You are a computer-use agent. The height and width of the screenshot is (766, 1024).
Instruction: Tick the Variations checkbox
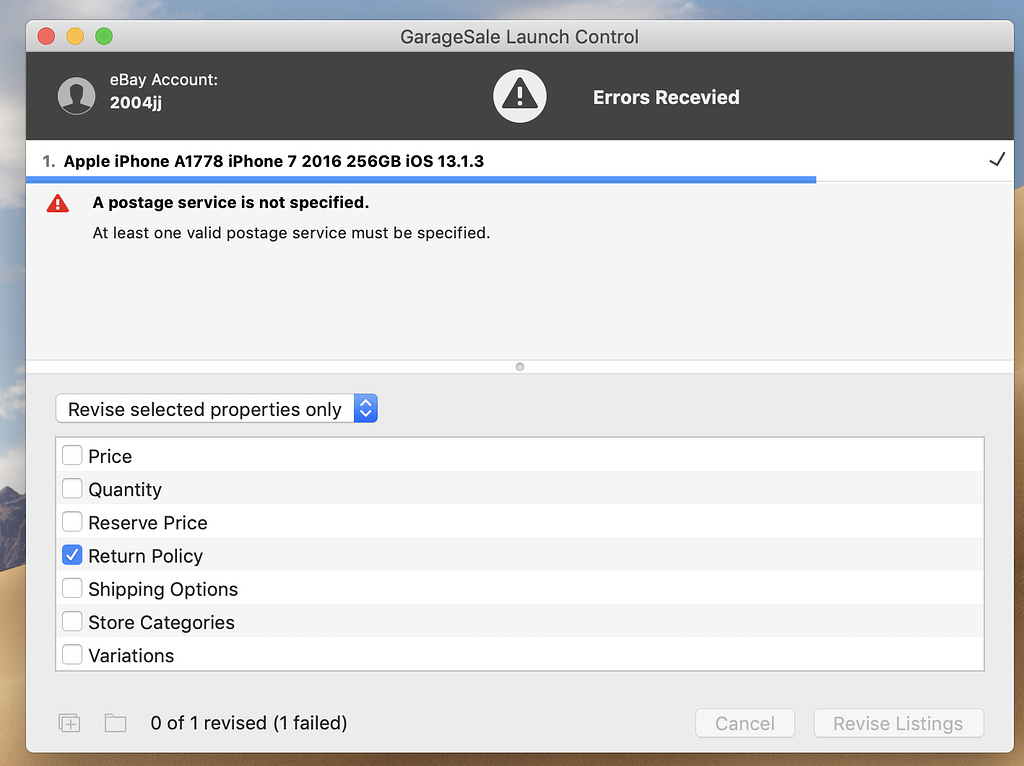[72, 654]
